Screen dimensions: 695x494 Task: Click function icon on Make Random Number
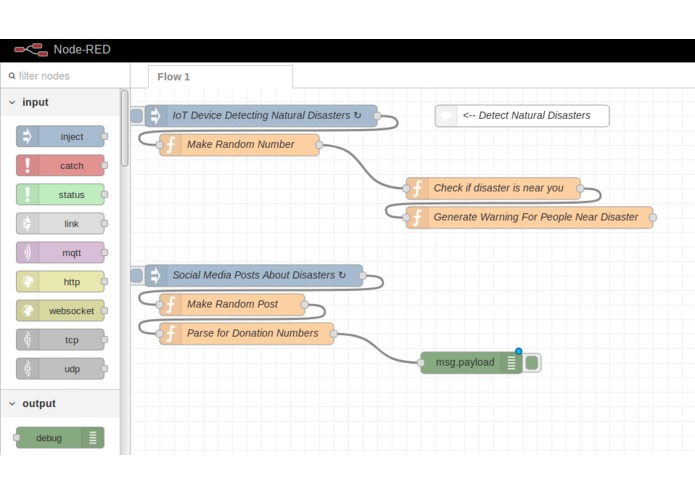point(171,145)
